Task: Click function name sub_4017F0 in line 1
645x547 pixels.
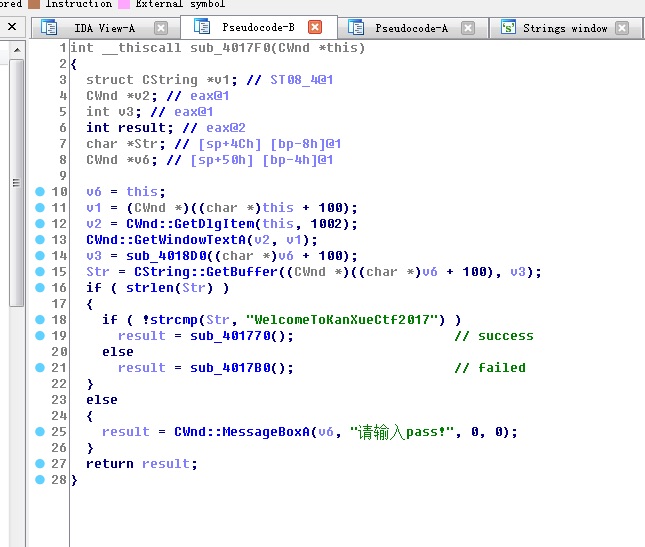Action: tap(232, 48)
